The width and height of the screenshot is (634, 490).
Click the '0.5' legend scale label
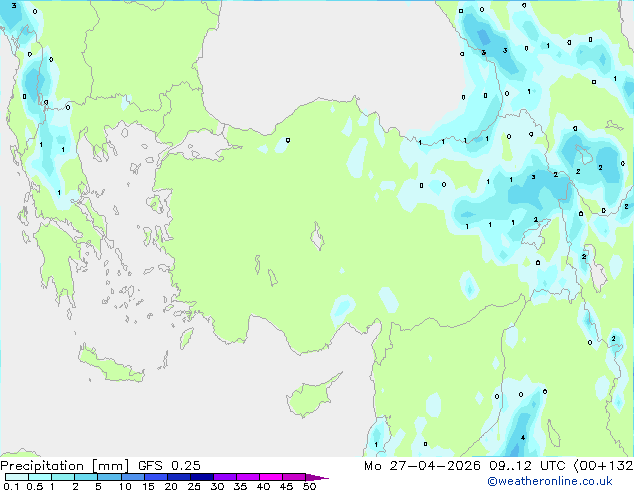tap(35, 486)
